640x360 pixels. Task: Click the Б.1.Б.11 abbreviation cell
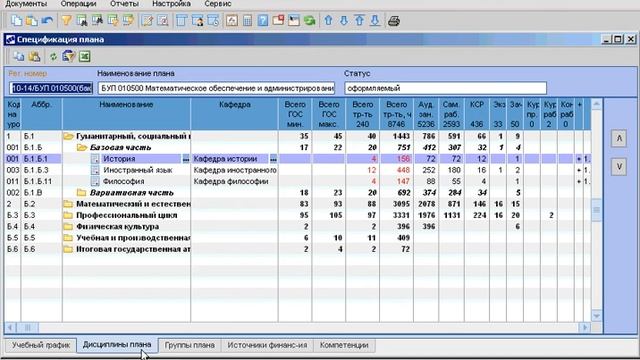tap(42, 181)
